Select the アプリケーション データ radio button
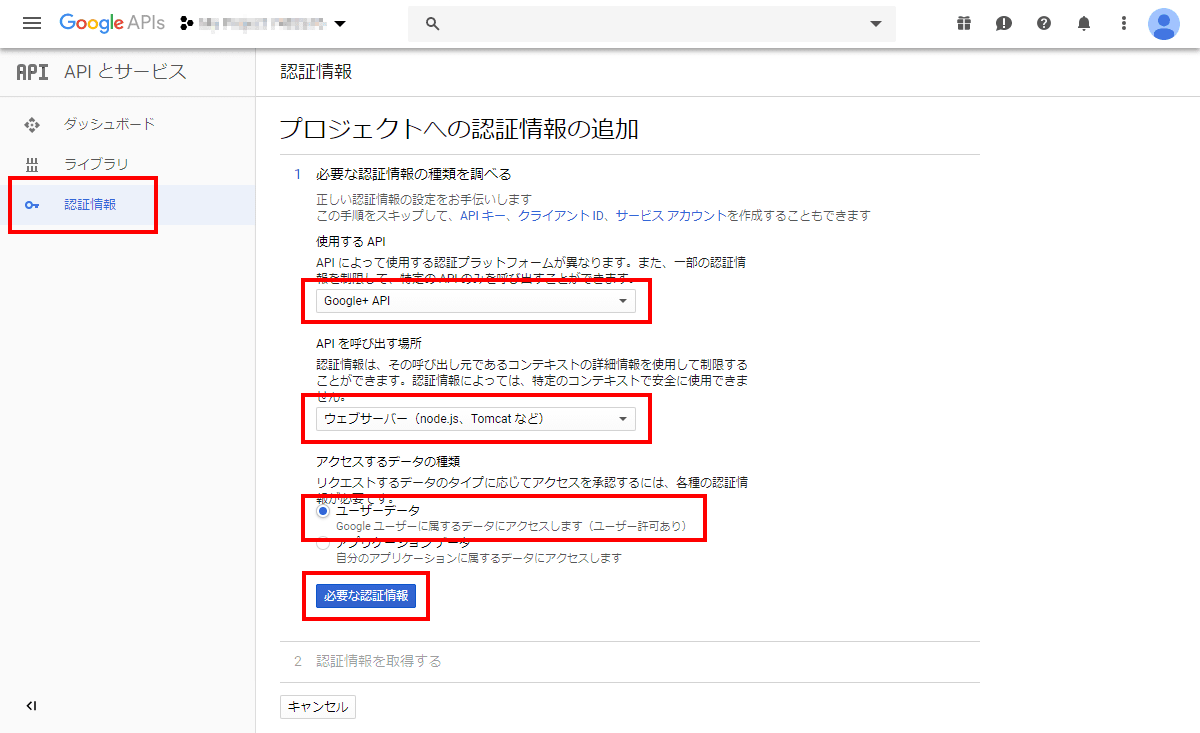This screenshot has width=1200, height=733. pos(323,544)
